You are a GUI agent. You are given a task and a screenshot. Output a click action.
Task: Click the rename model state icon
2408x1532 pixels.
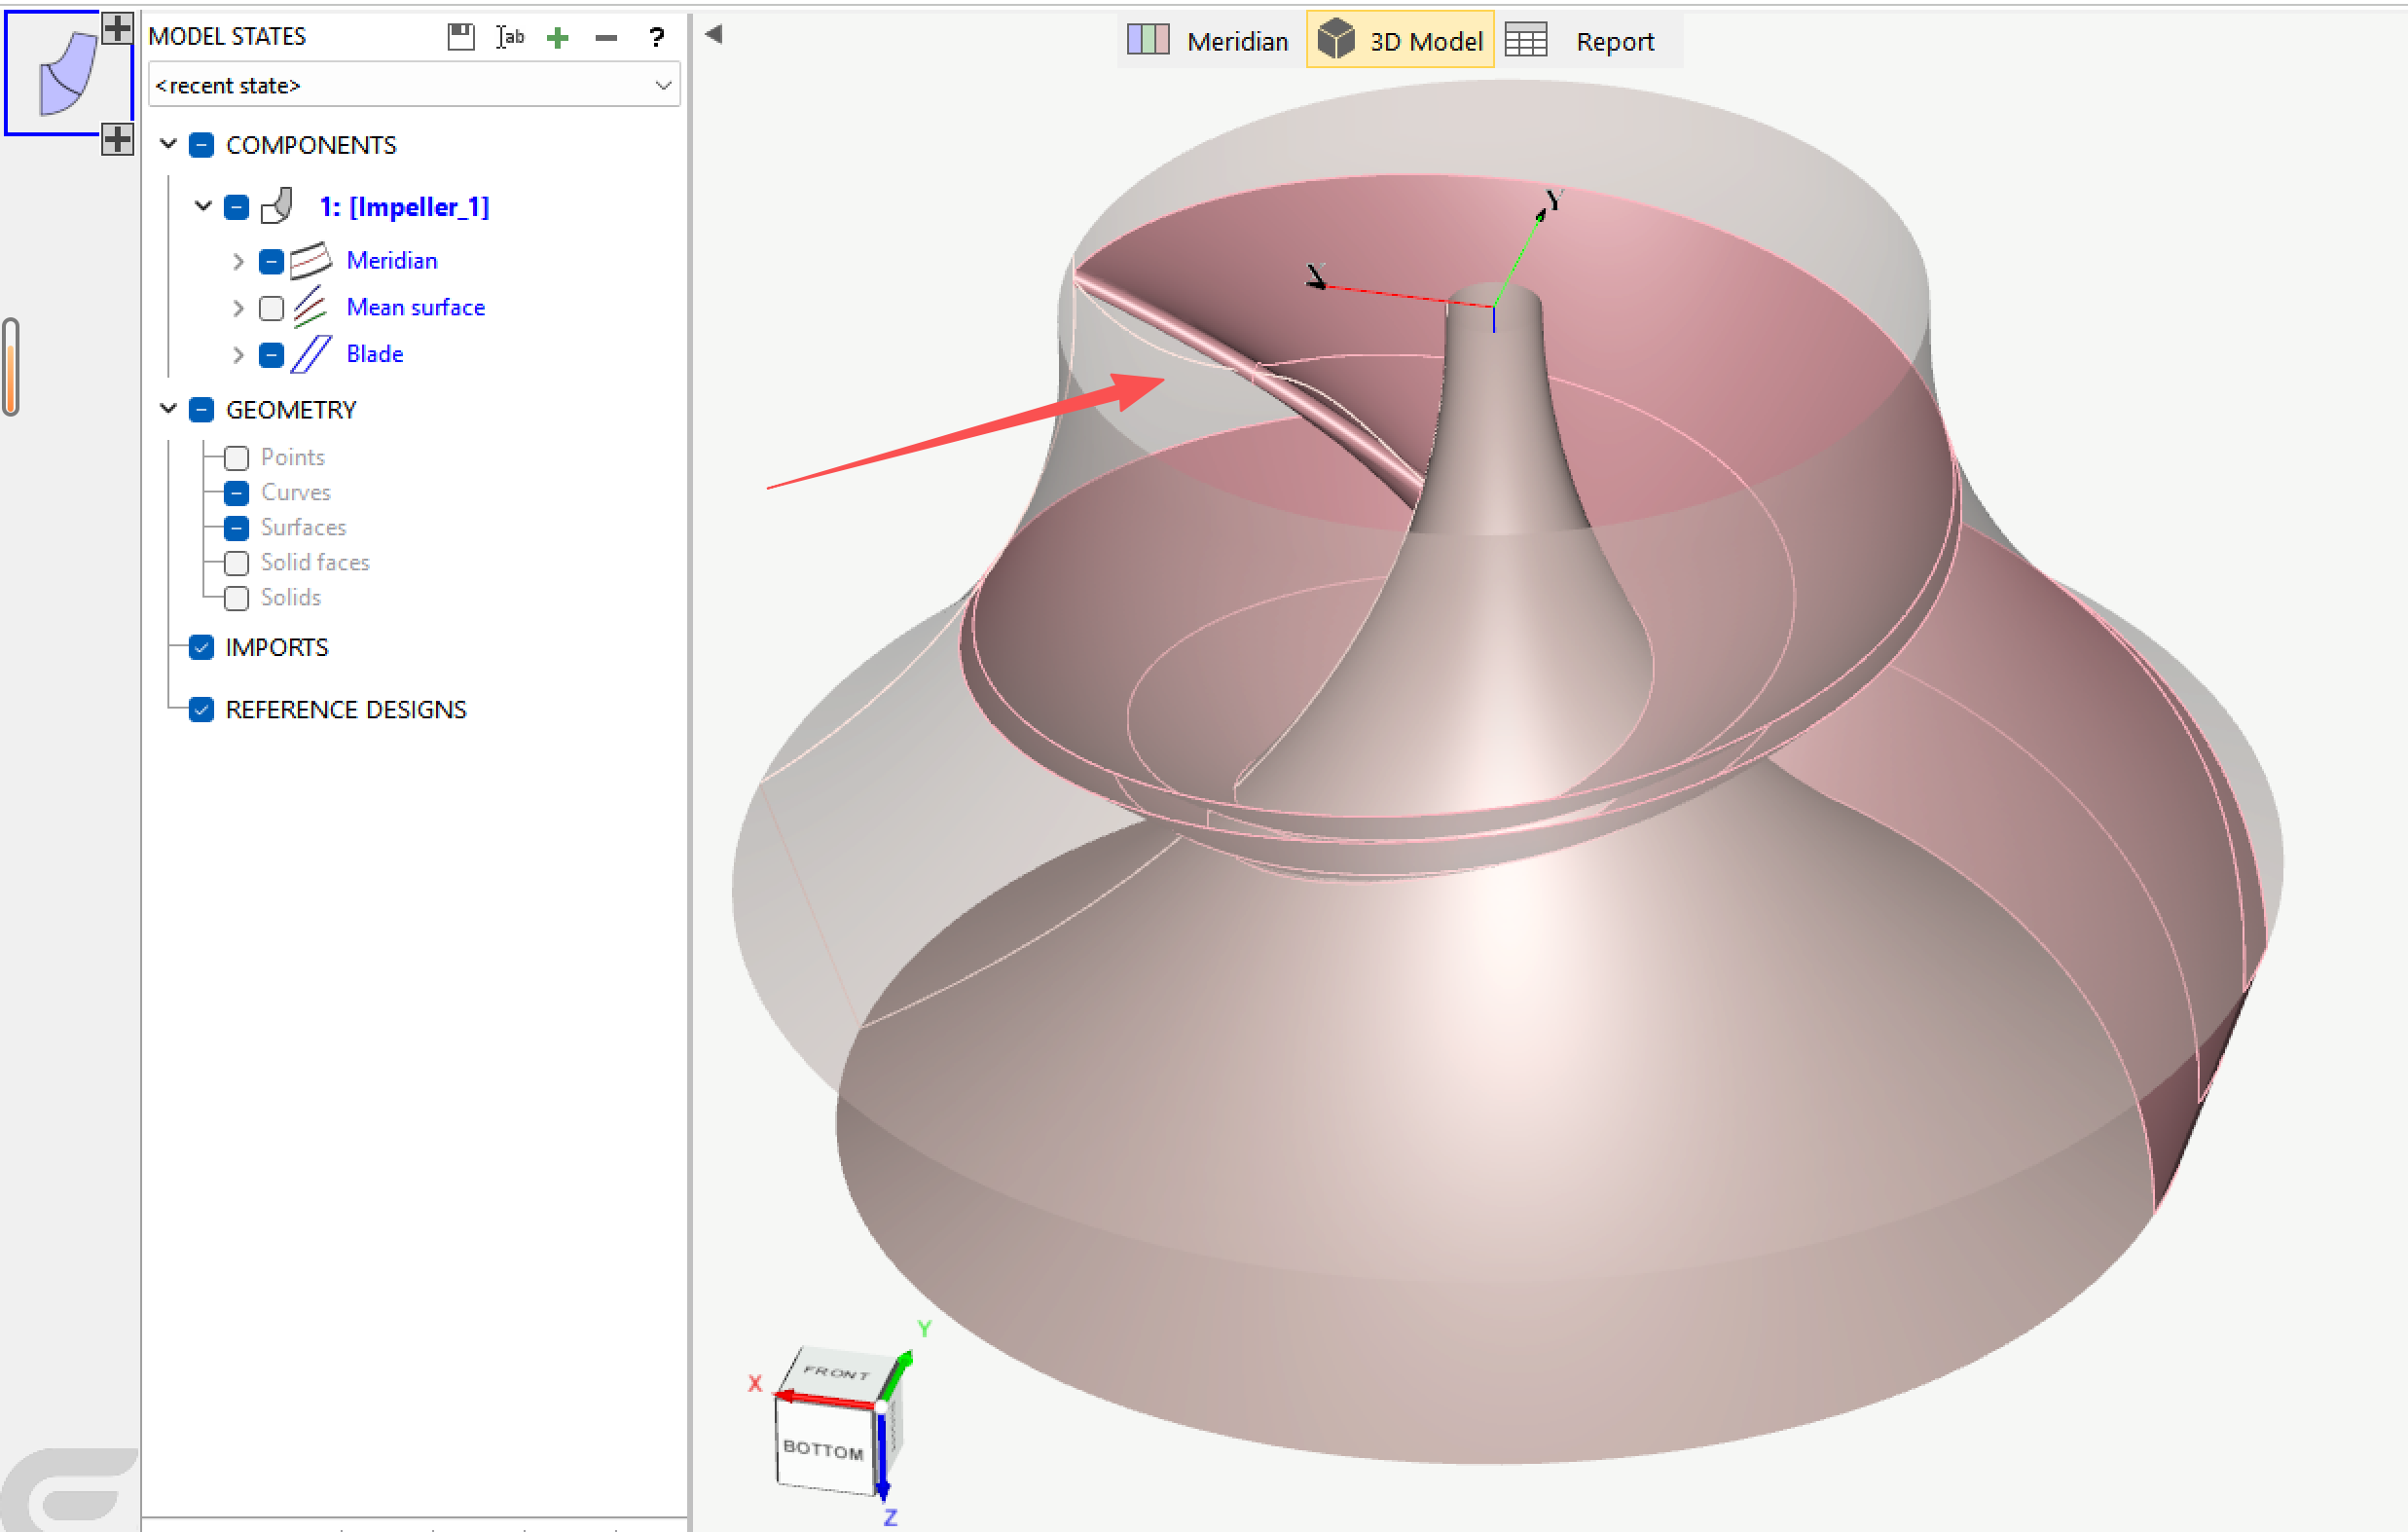(x=509, y=37)
